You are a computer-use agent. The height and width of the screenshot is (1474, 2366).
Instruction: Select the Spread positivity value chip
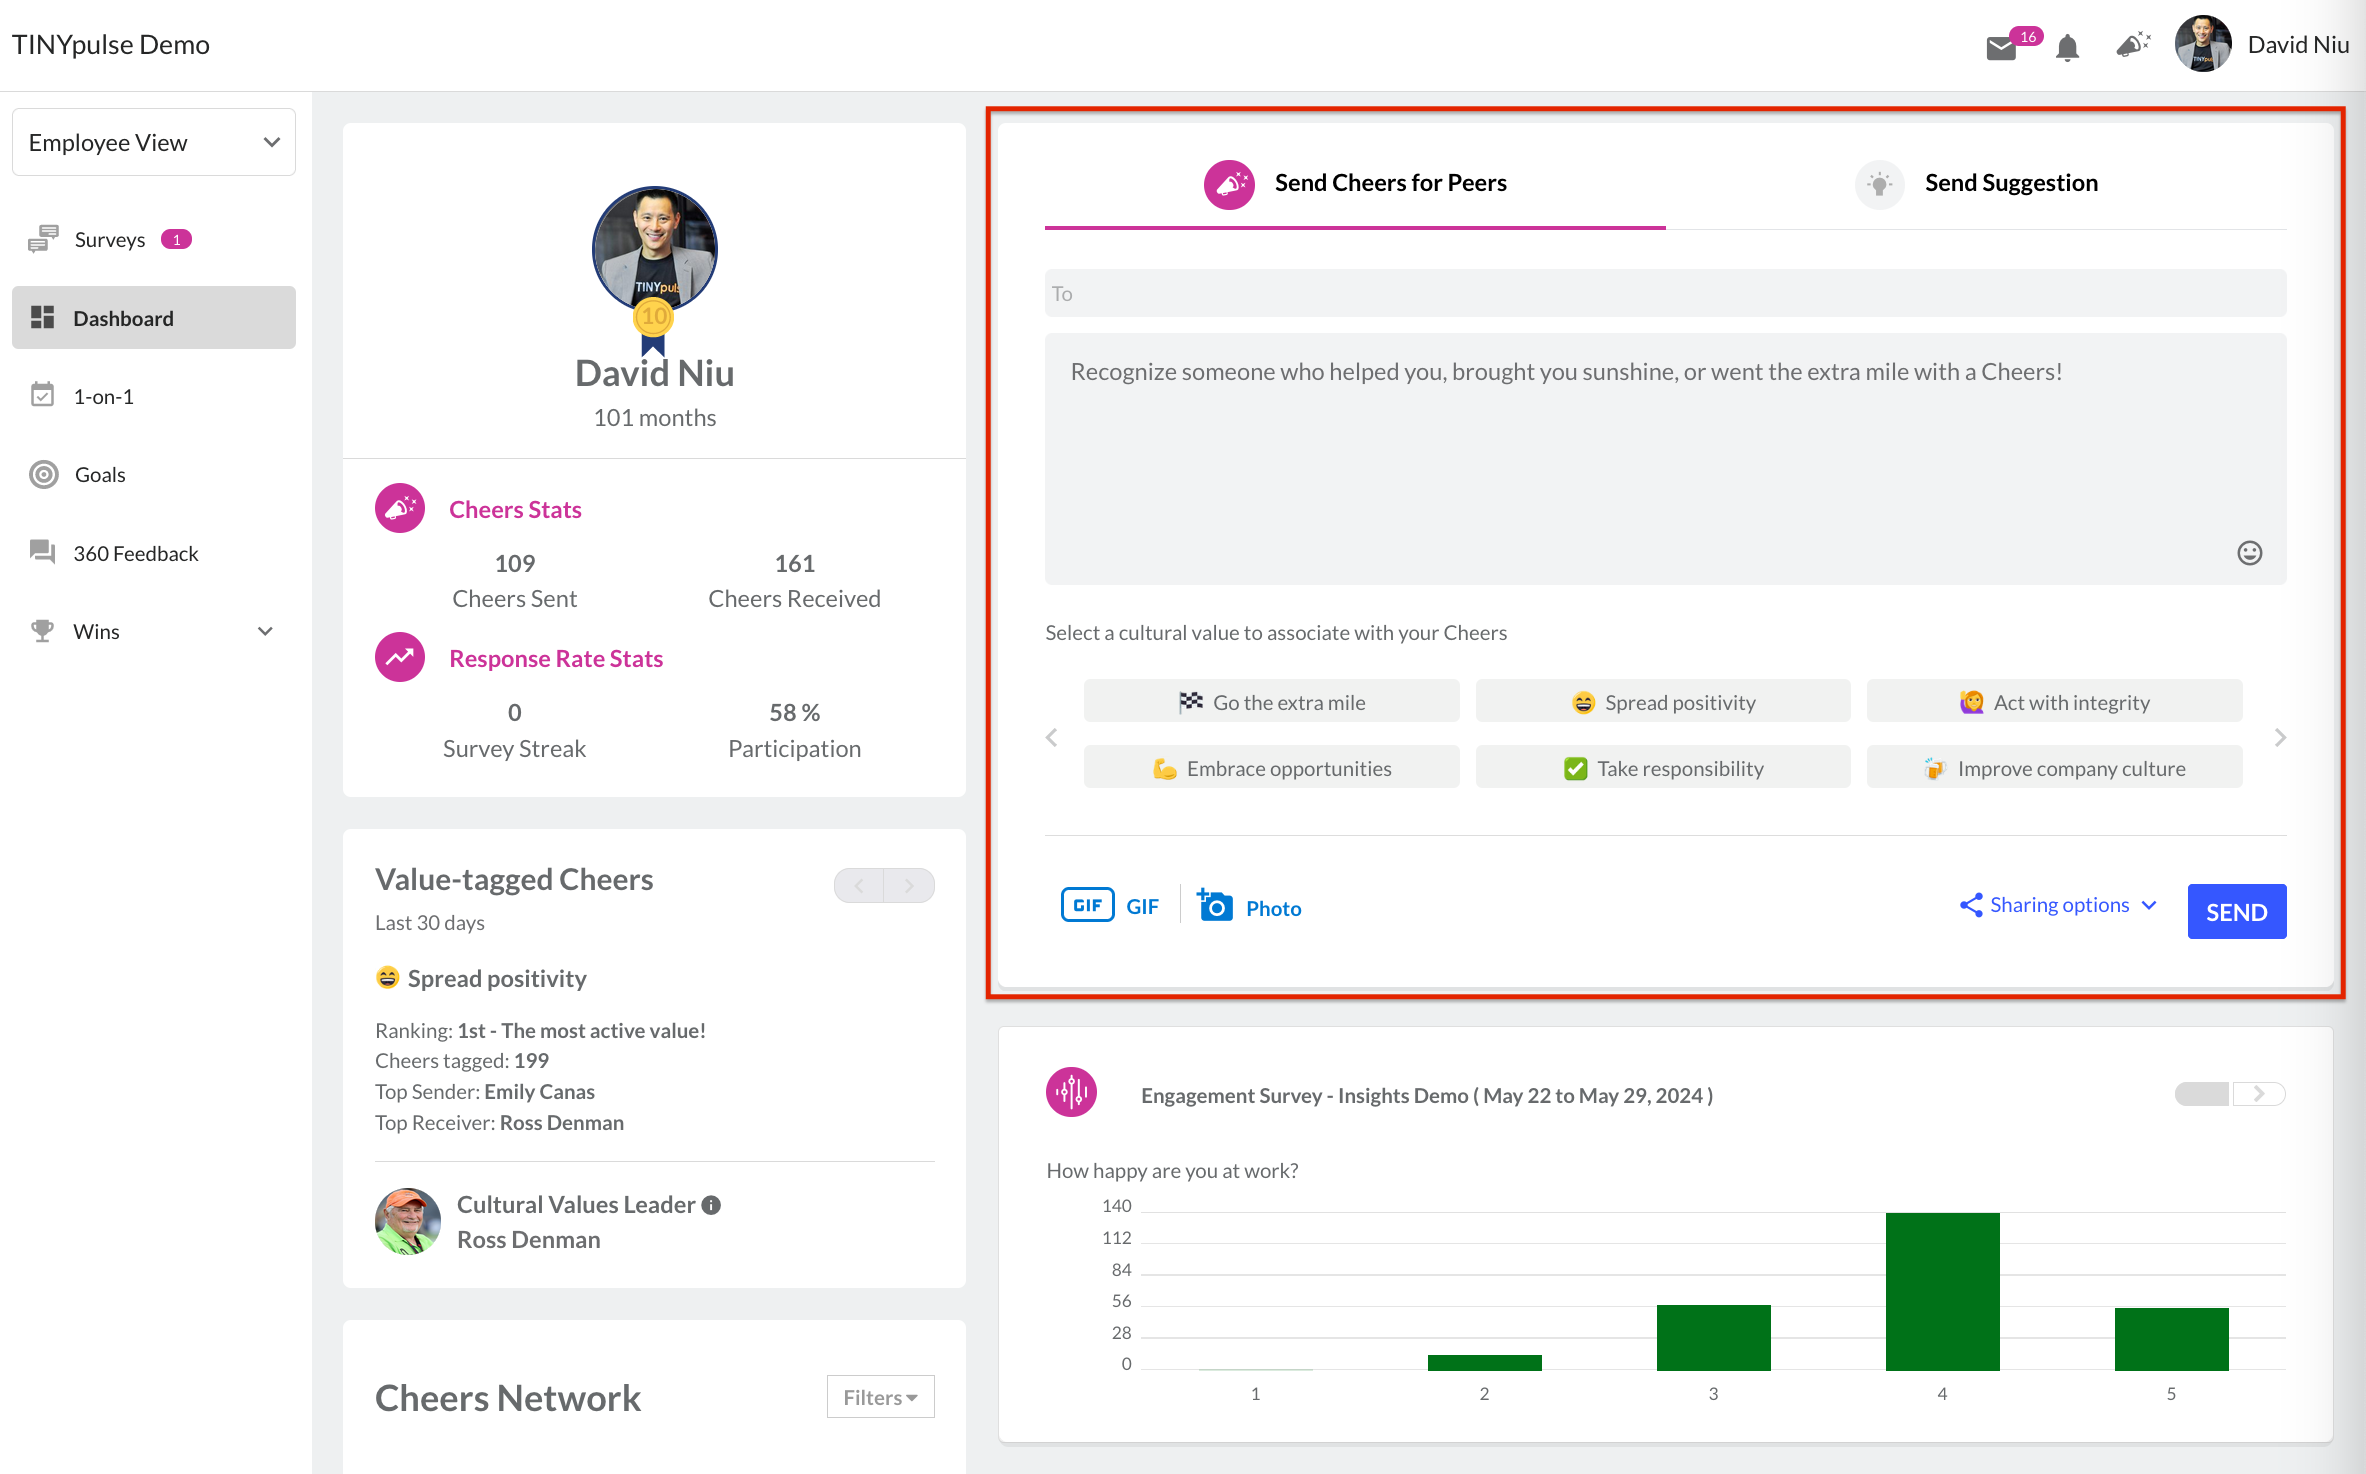click(x=1663, y=701)
